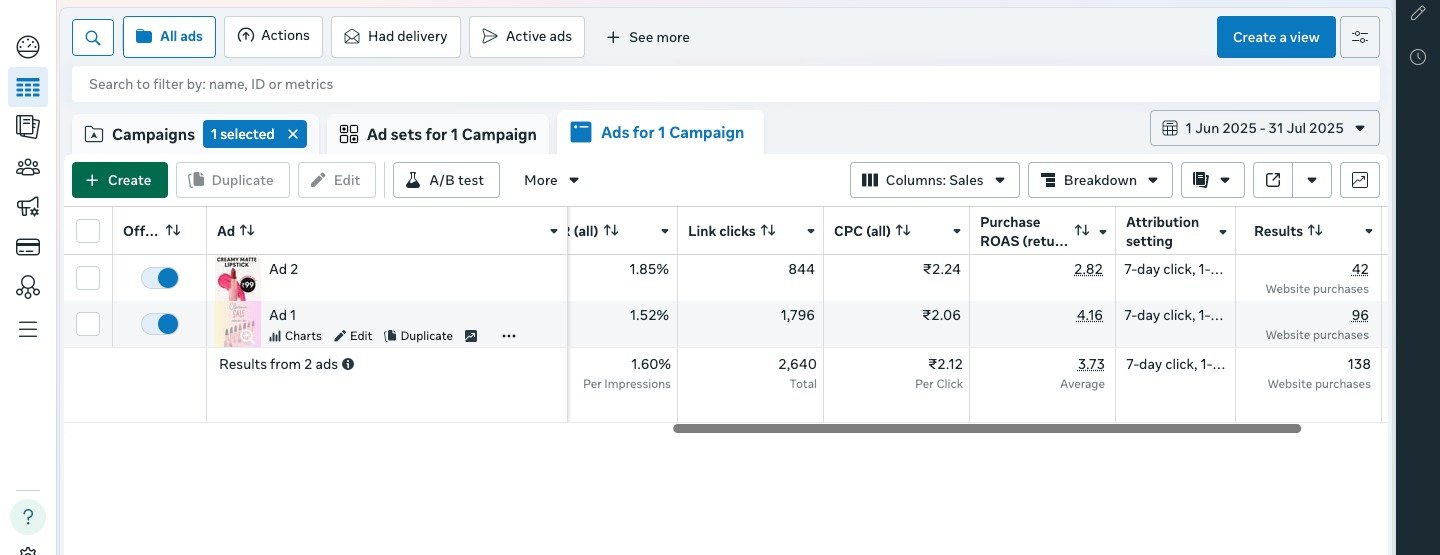Open the Audiences people icon in sidebar
This screenshot has width=1440, height=555.
click(28, 167)
